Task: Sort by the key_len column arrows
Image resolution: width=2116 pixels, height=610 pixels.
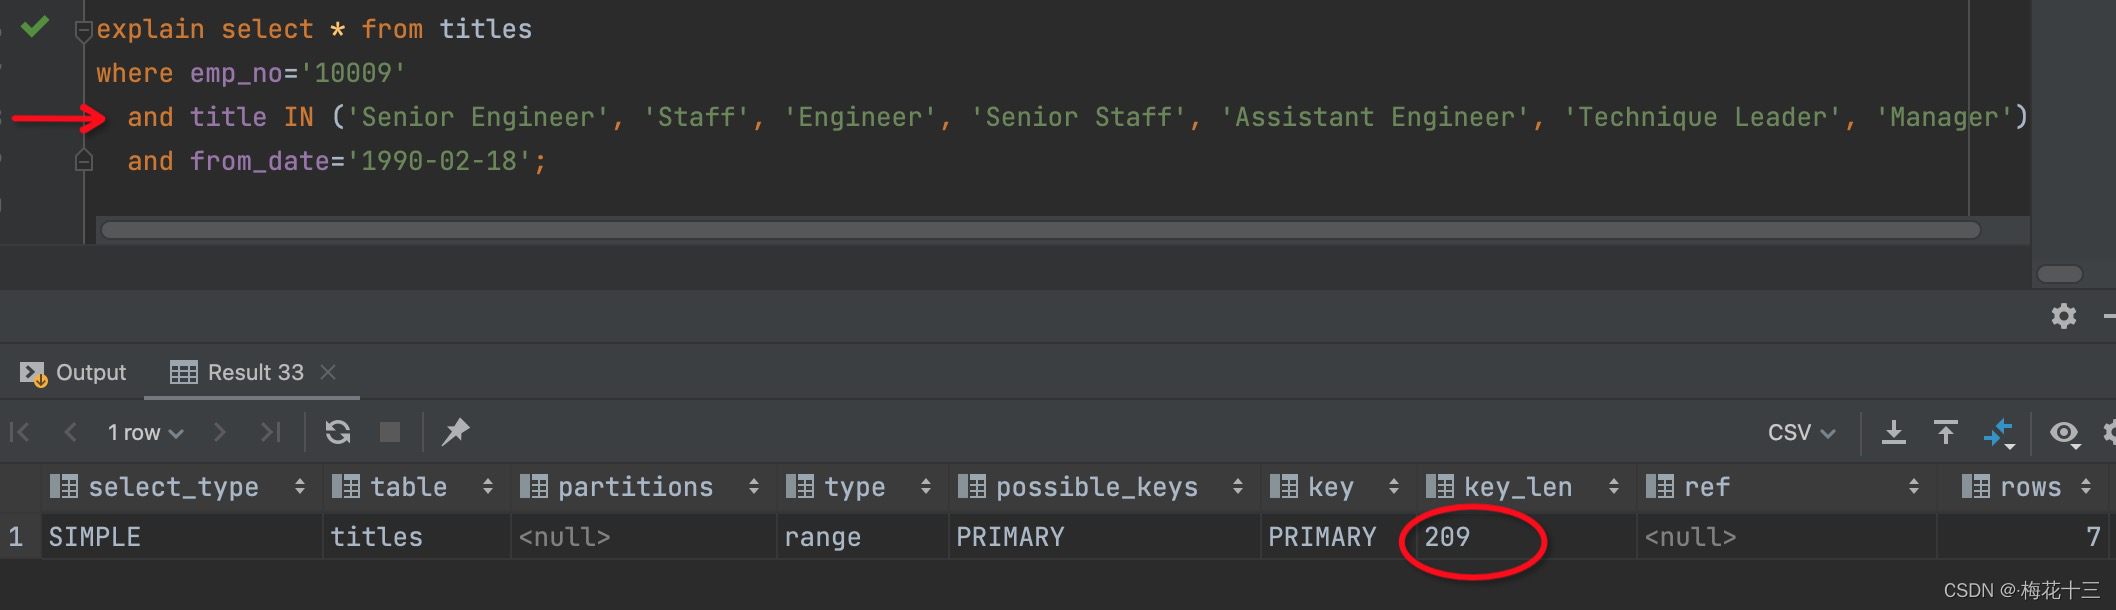Action: pos(1613,487)
